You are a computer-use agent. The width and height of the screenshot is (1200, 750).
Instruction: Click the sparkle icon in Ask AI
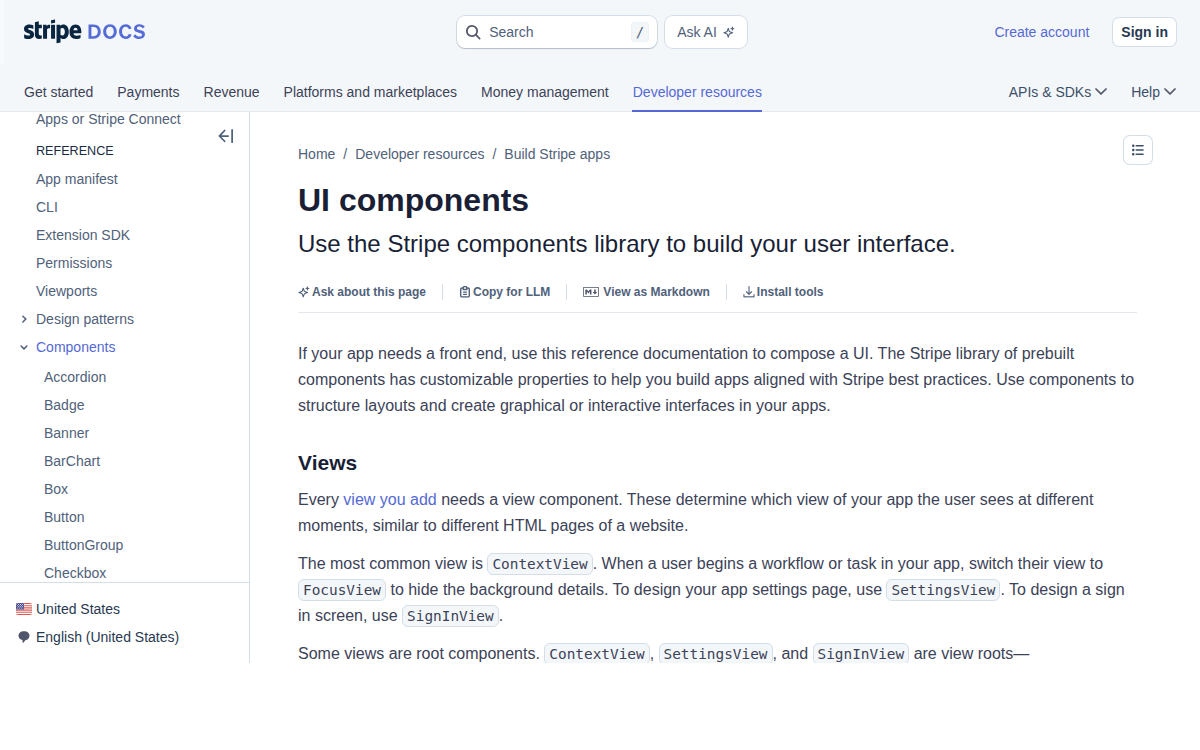[x=729, y=32]
